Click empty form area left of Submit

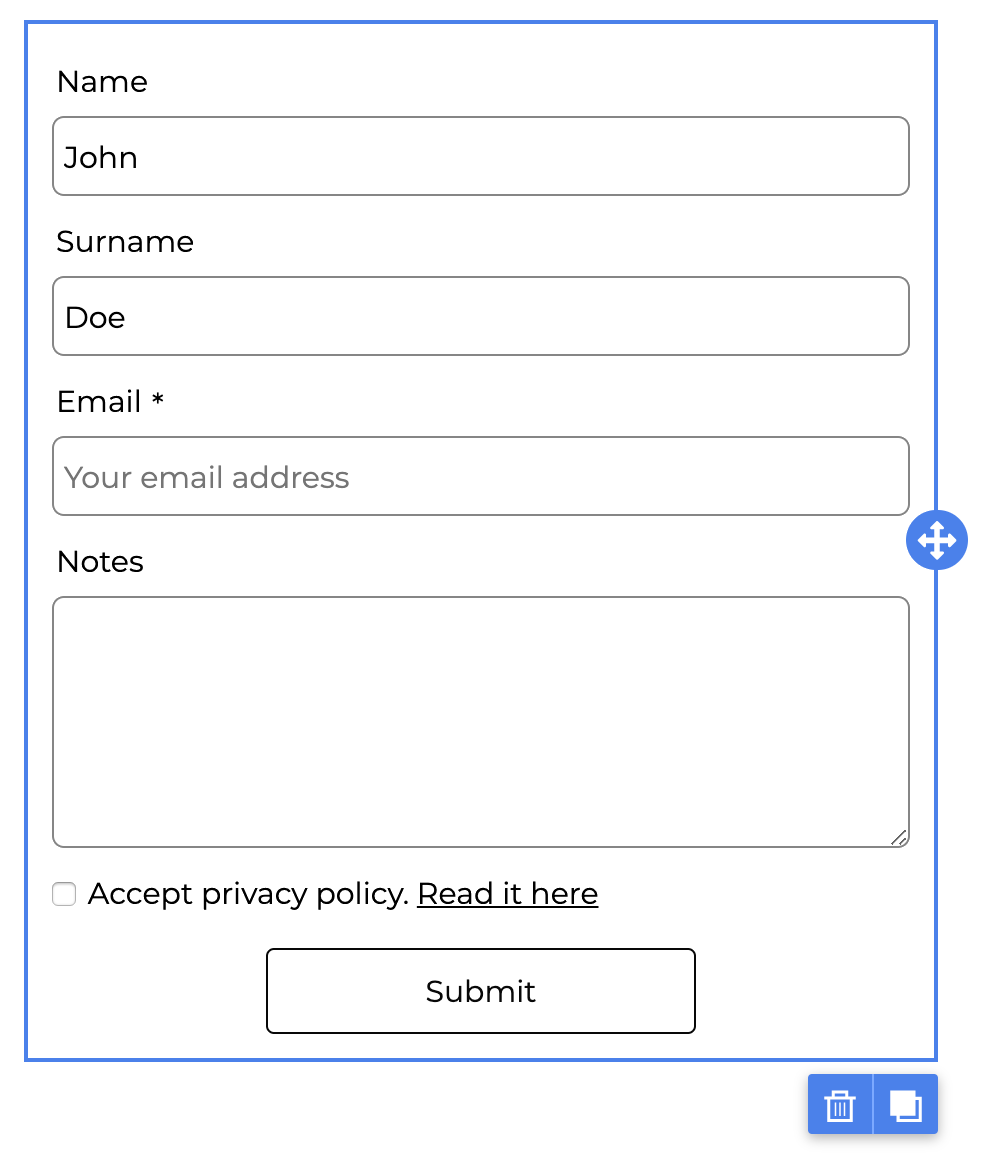click(150, 991)
